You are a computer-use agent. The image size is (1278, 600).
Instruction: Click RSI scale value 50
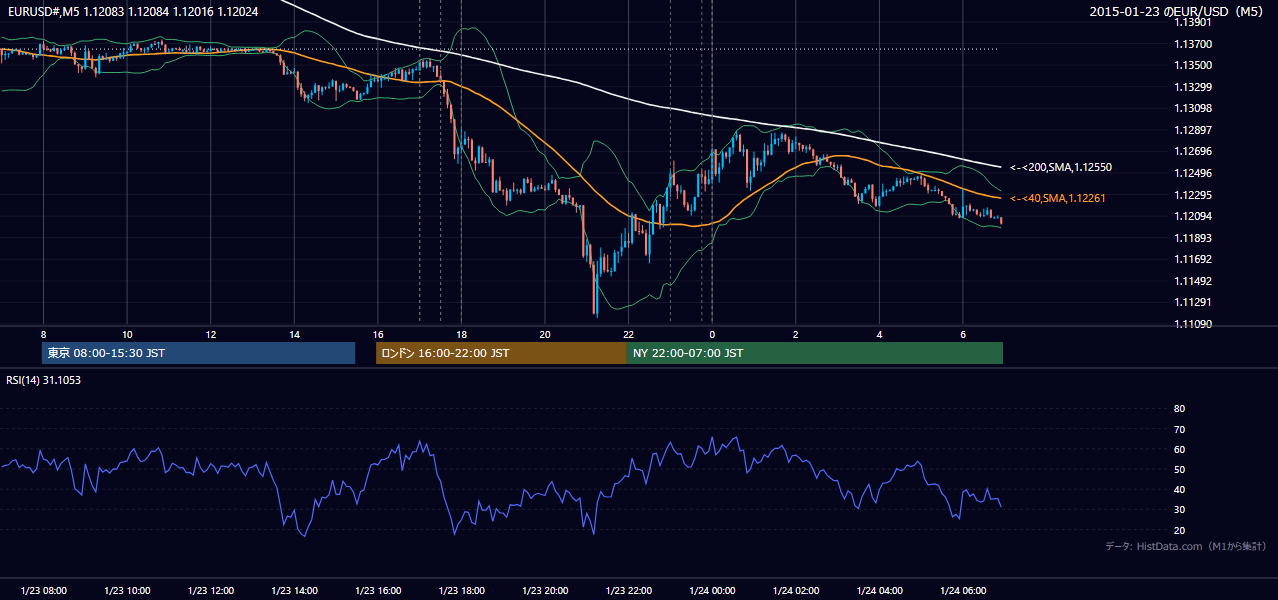[x=1179, y=469]
